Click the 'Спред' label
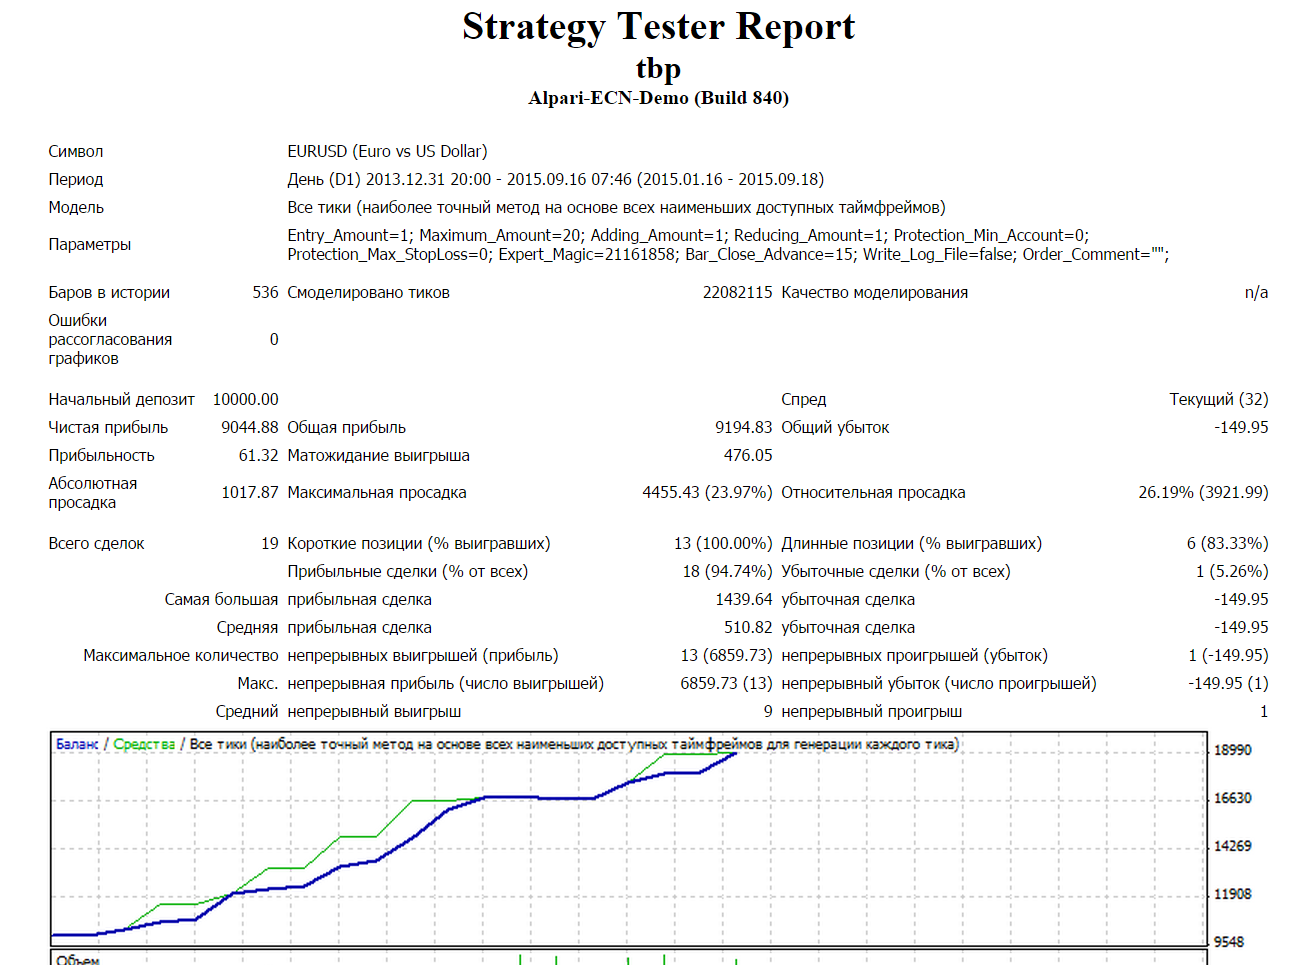Image resolution: width=1299 pixels, height=965 pixels. pos(804,399)
